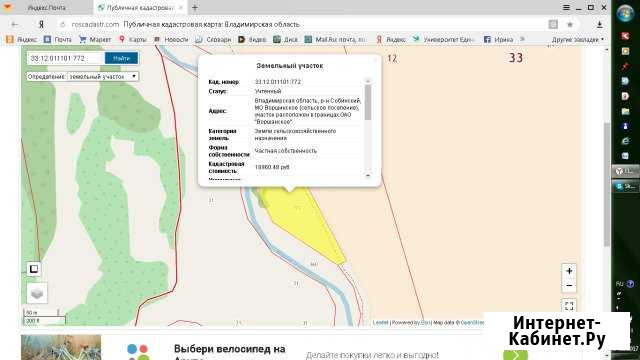Show more bookmarks via chevron
This screenshot has width=640, height=360.
pyautogui.click(x=522, y=39)
